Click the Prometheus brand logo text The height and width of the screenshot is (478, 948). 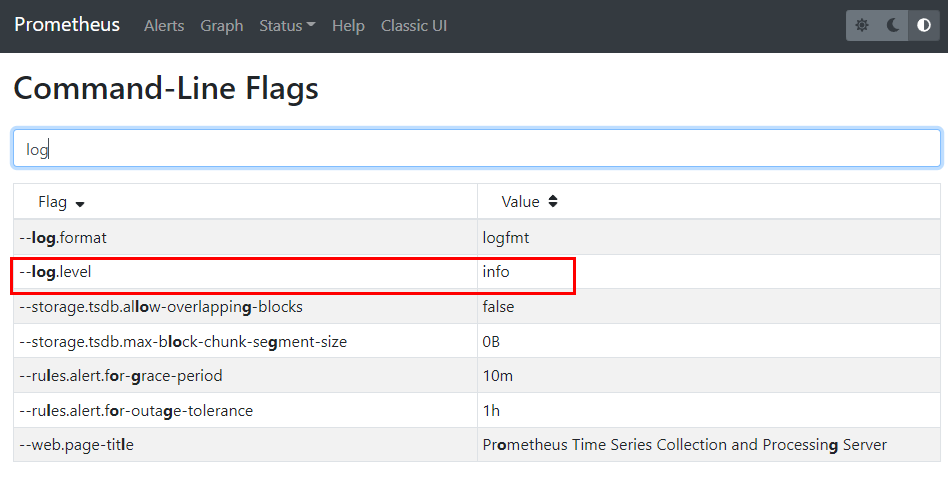67,25
